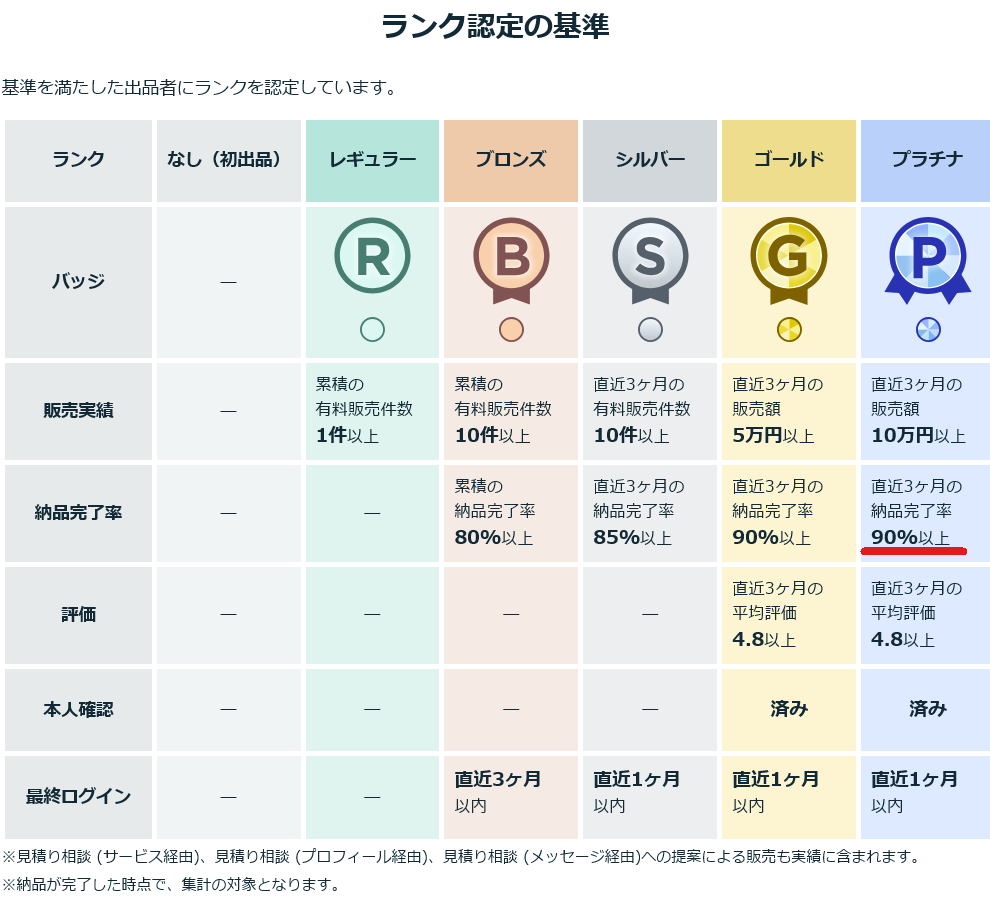This screenshot has height=902, width=990.
Task: Select the 済み cell in Gold column
Action: point(789,709)
